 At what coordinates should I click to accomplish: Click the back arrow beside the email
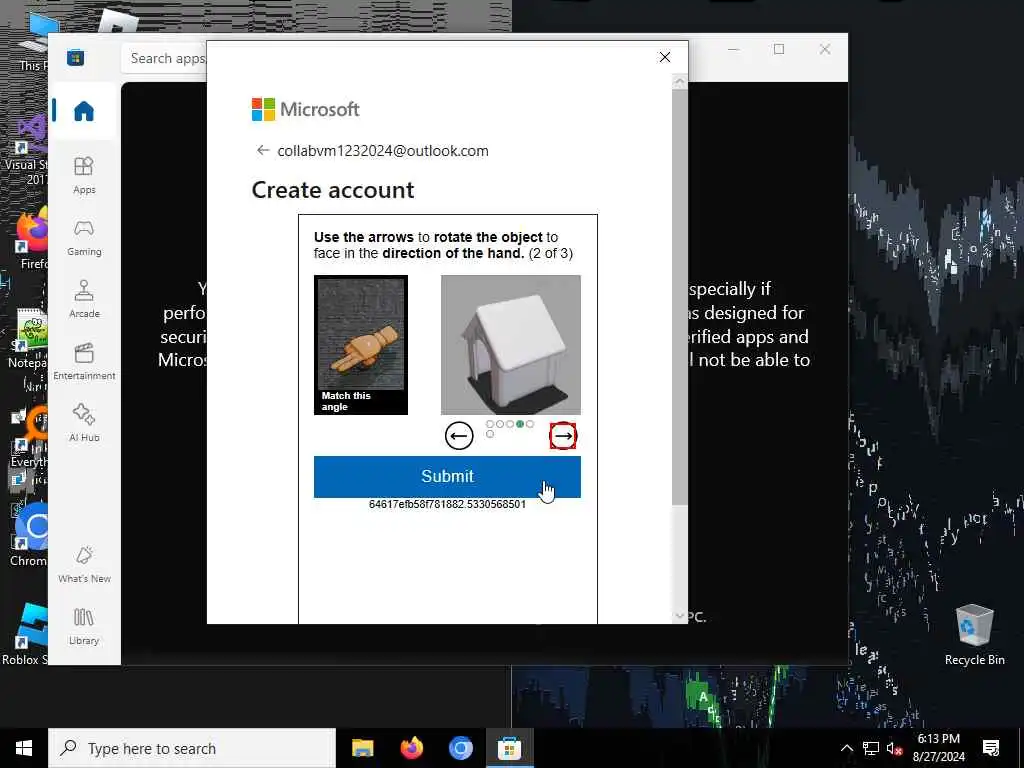[x=263, y=150]
